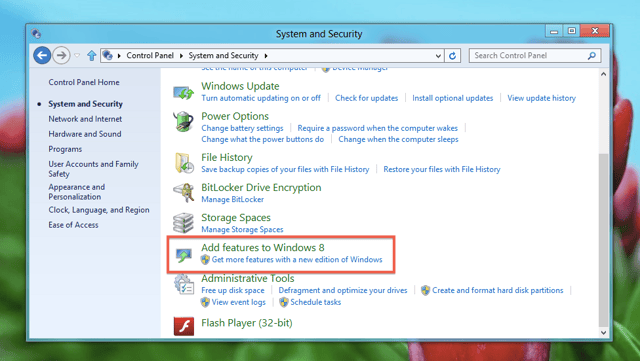The height and width of the screenshot is (361, 640).
Task: Expand the chevron after Control Panel breadcrumb
Action: [x=181, y=56]
